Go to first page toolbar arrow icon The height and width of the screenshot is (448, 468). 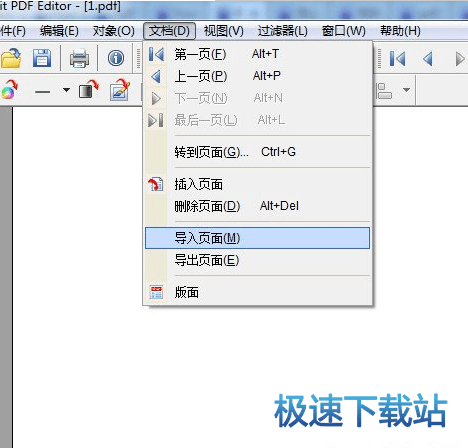pyautogui.click(x=398, y=59)
